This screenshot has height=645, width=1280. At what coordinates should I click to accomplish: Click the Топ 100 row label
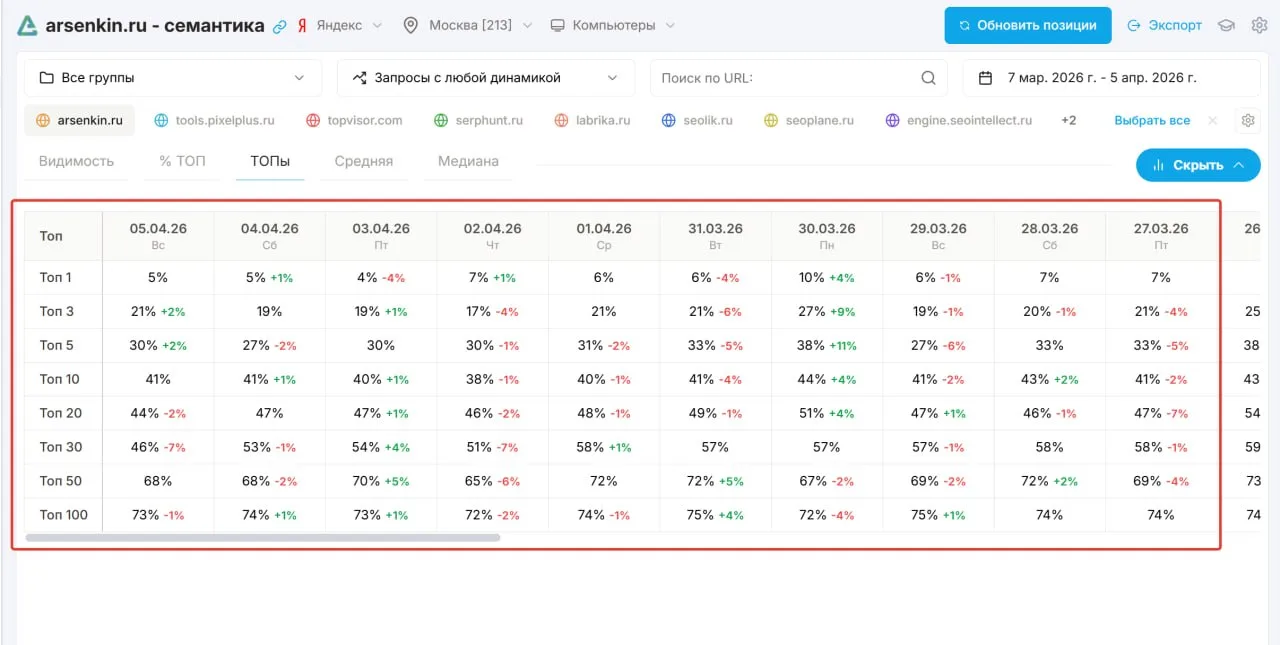point(64,515)
